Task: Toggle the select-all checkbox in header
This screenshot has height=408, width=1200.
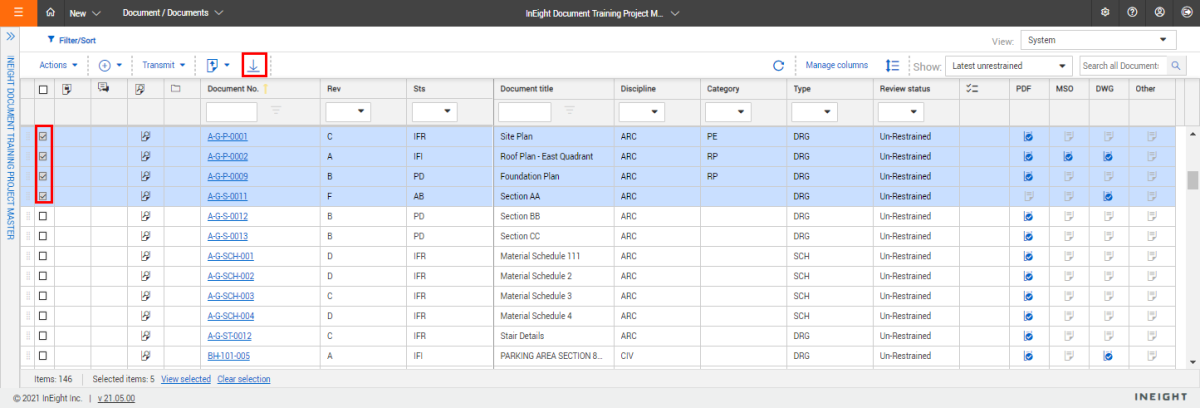Action: [x=43, y=89]
